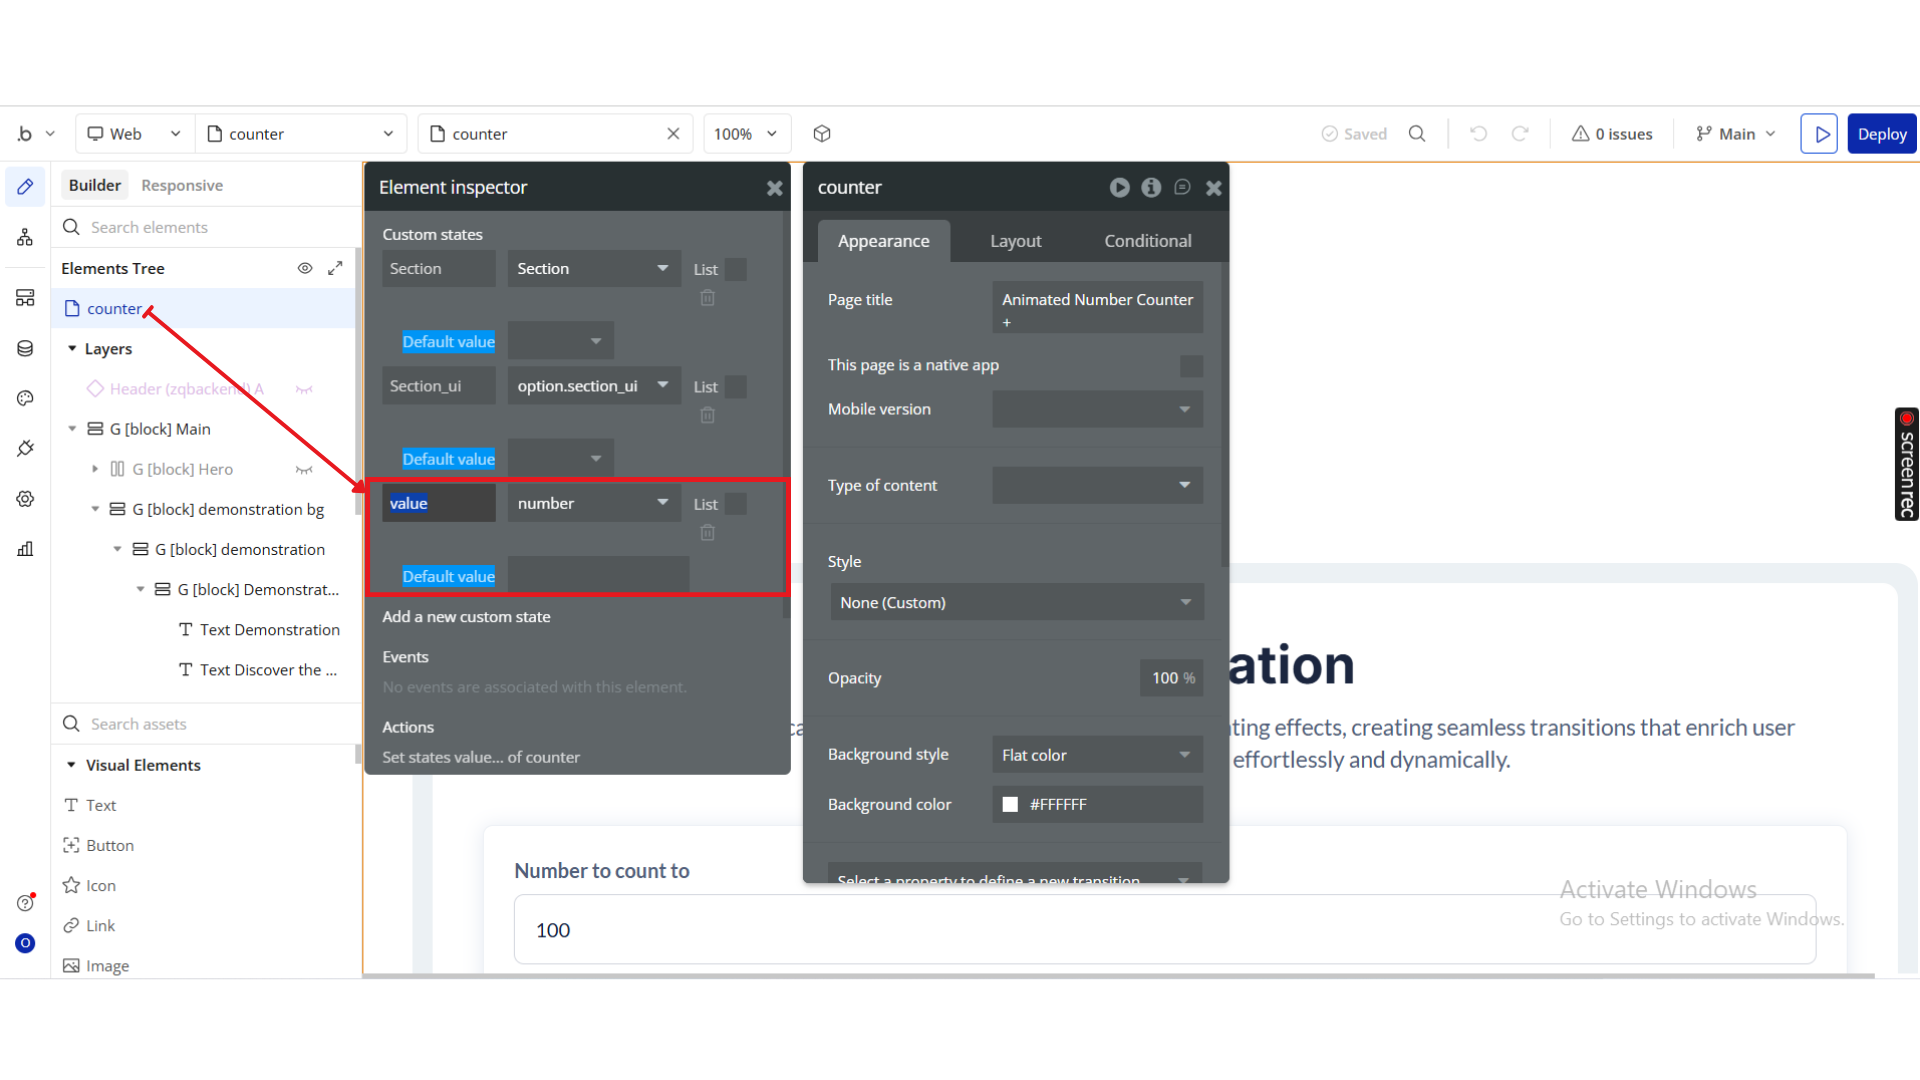
Task: Click 'Add a new custom state'
Action: coord(466,617)
